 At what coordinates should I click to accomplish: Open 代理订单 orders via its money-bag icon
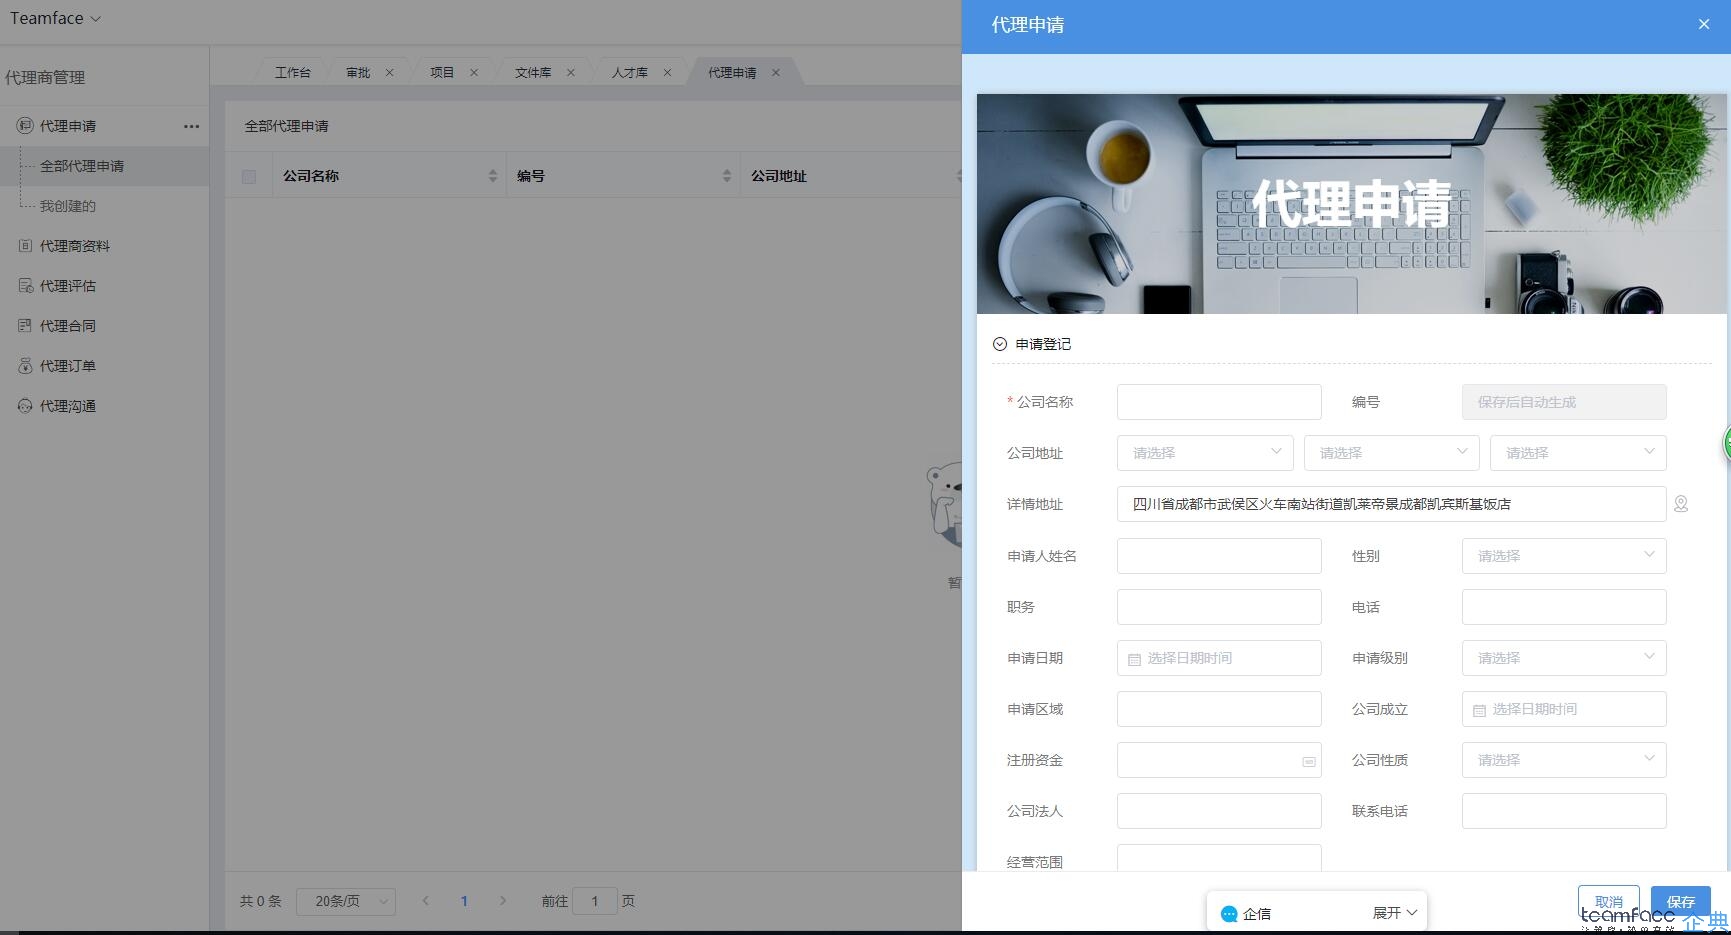tap(24, 365)
